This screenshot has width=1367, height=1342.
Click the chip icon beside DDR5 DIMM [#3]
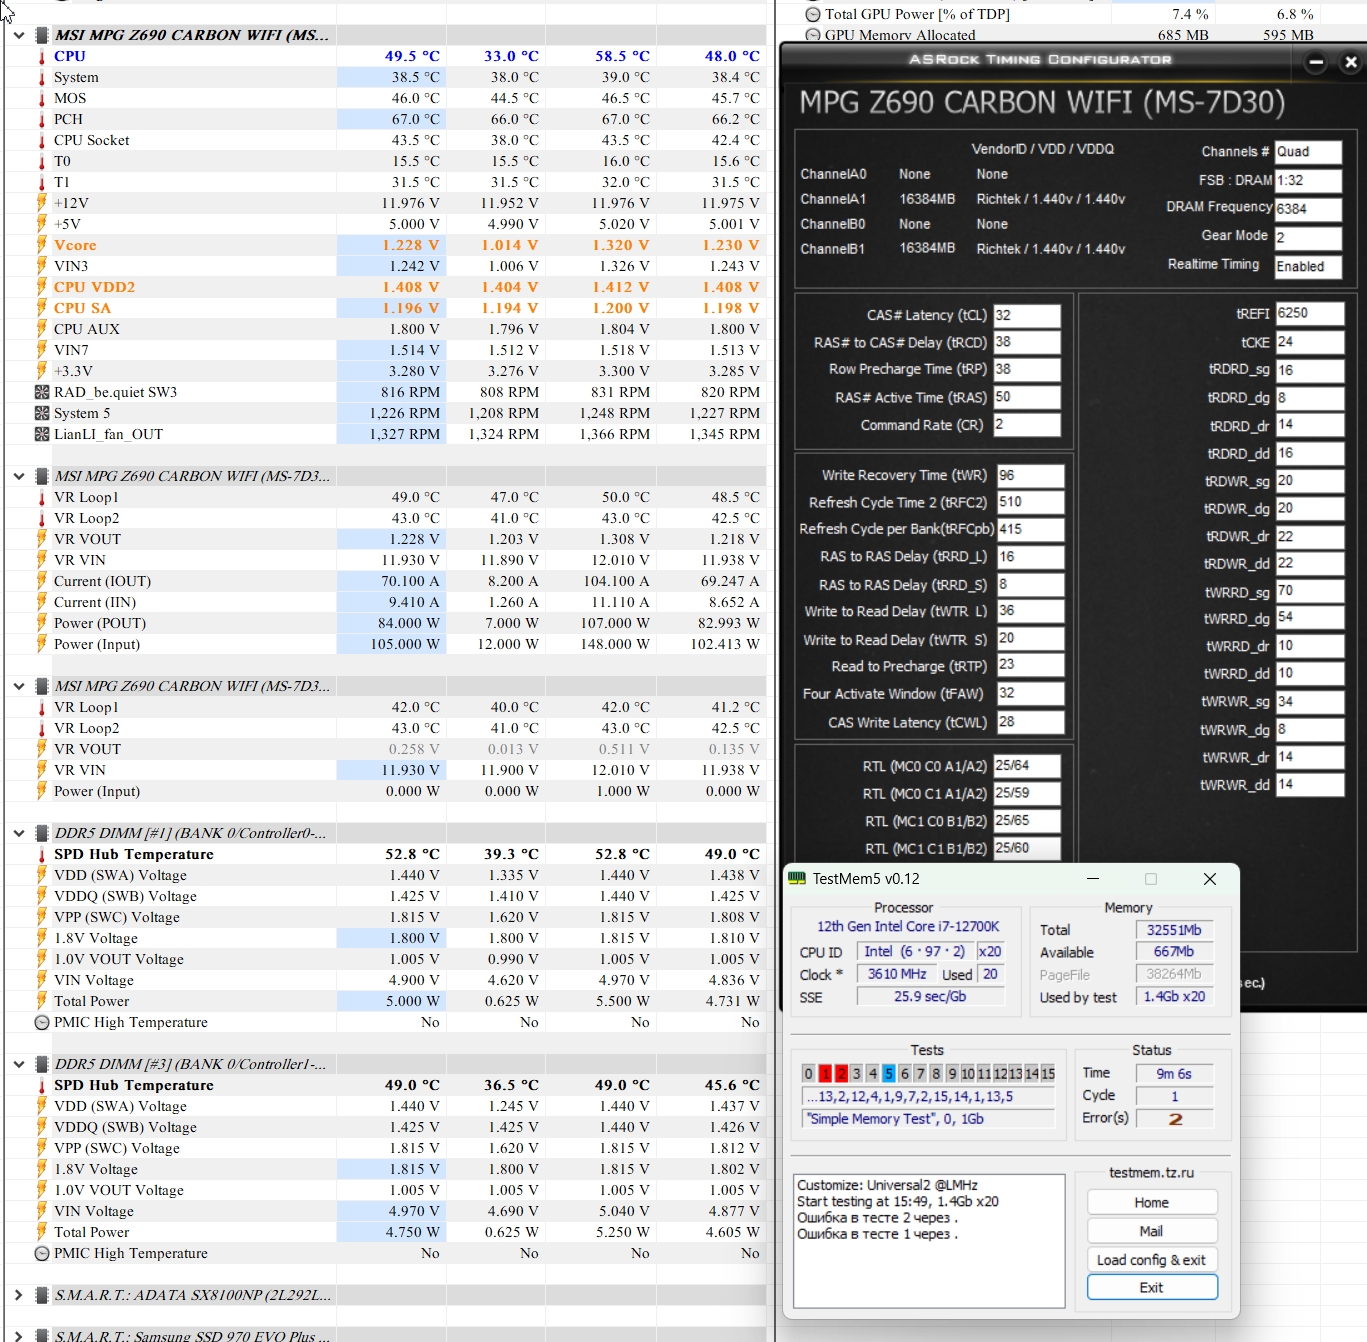pos(42,1064)
